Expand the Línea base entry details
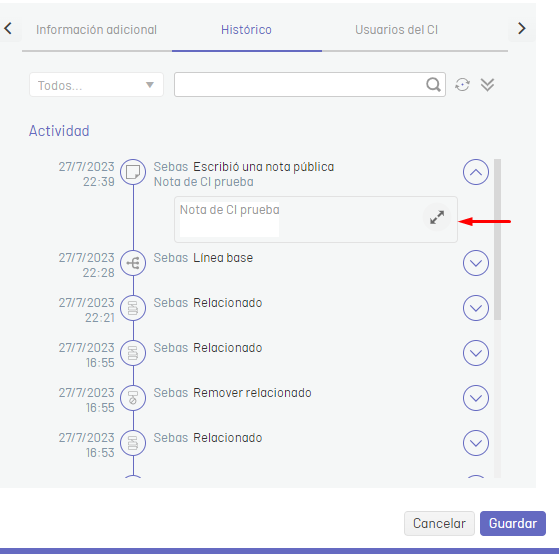This screenshot has width=559, height=554. pyautogui.click(x=476, y=263)
